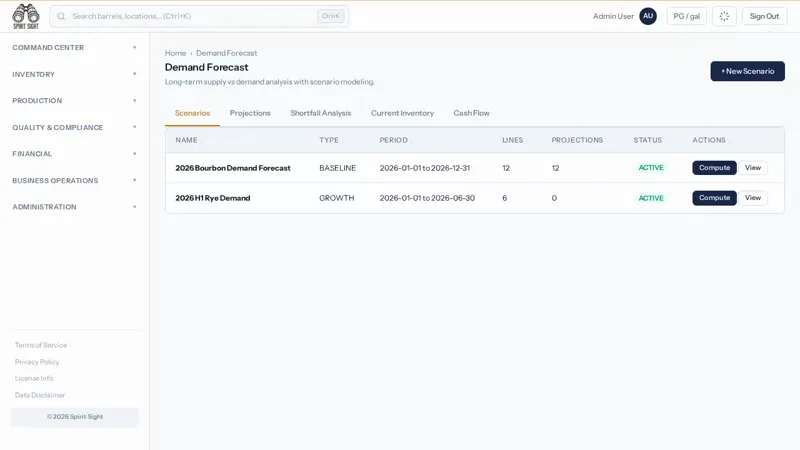Viewport: 800px width, 450px height.
Task: Open the AU user avatar
Action: pos(648,16)
